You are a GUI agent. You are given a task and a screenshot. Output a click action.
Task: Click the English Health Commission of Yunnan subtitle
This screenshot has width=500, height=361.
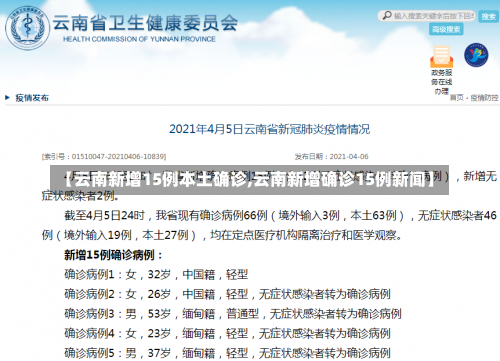tap(139, 39)
